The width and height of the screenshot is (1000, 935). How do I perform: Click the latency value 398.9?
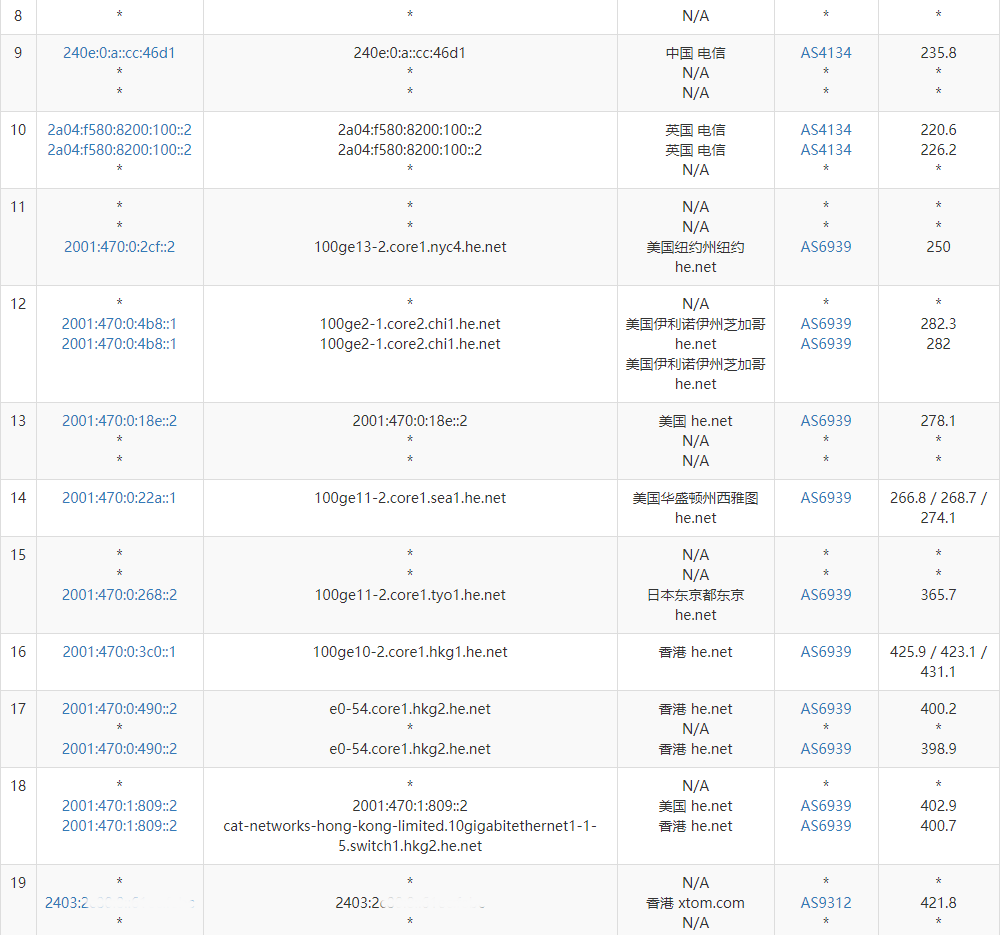pos(938,749)
